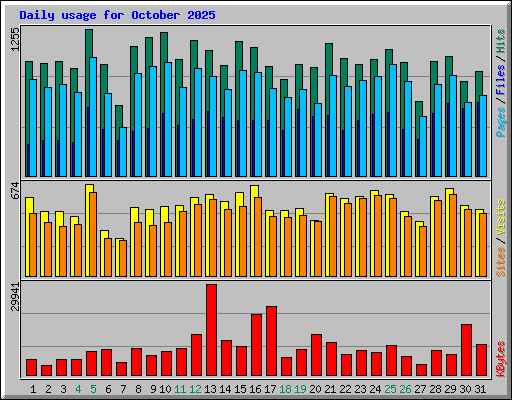The height and width of the screenshot is (400, 512).
Task: Click day label 9 on the x-axis
Action: (153, 389)
